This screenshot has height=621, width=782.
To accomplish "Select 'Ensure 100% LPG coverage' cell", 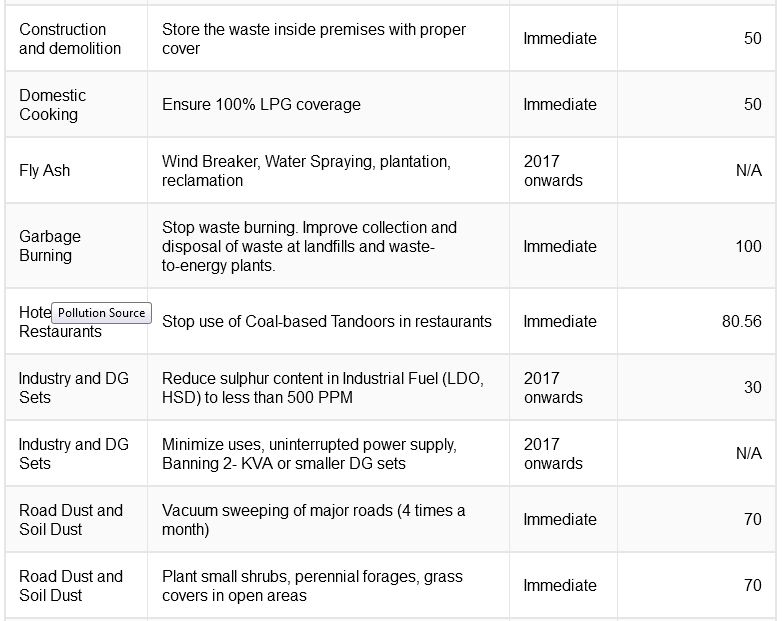I will [328, 104].
